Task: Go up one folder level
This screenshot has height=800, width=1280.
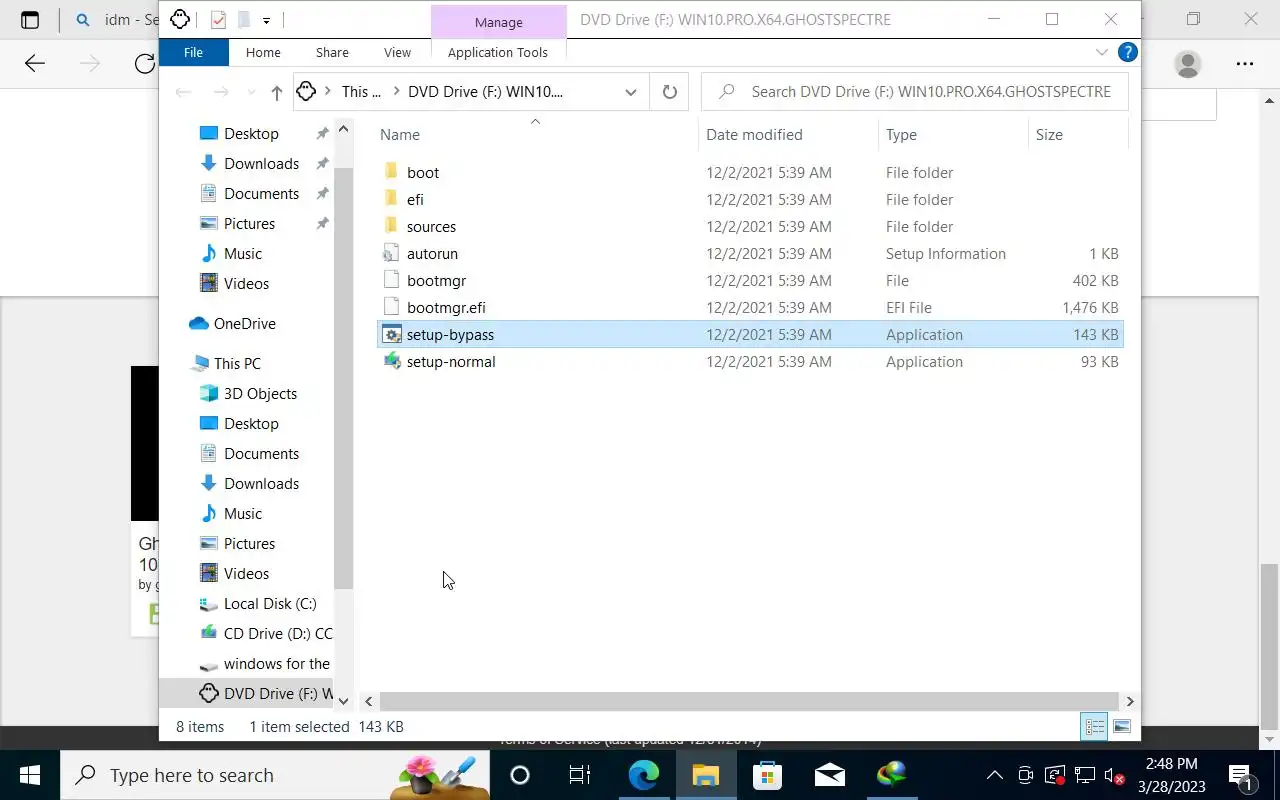Action: 277,92
